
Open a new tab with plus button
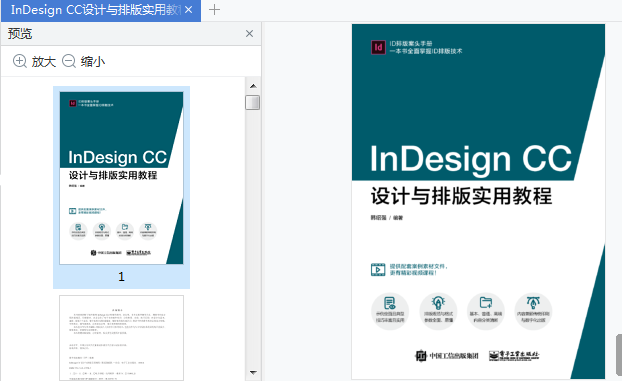(x=214, y=10)
